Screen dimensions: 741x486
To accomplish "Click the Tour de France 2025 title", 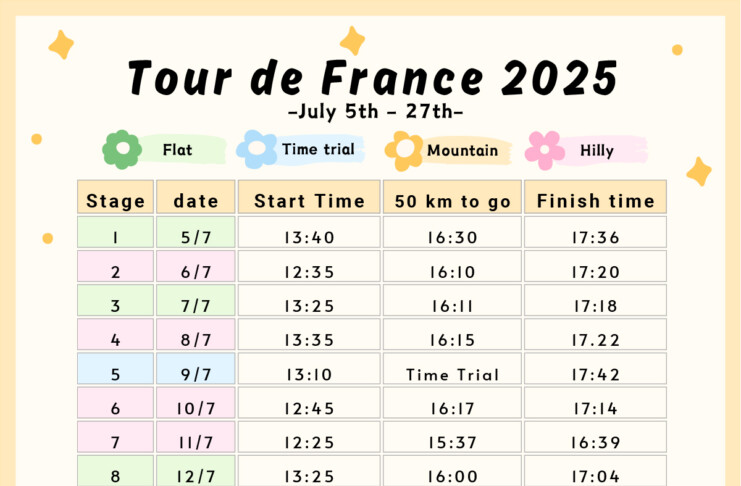I will [x=372, y=77].
